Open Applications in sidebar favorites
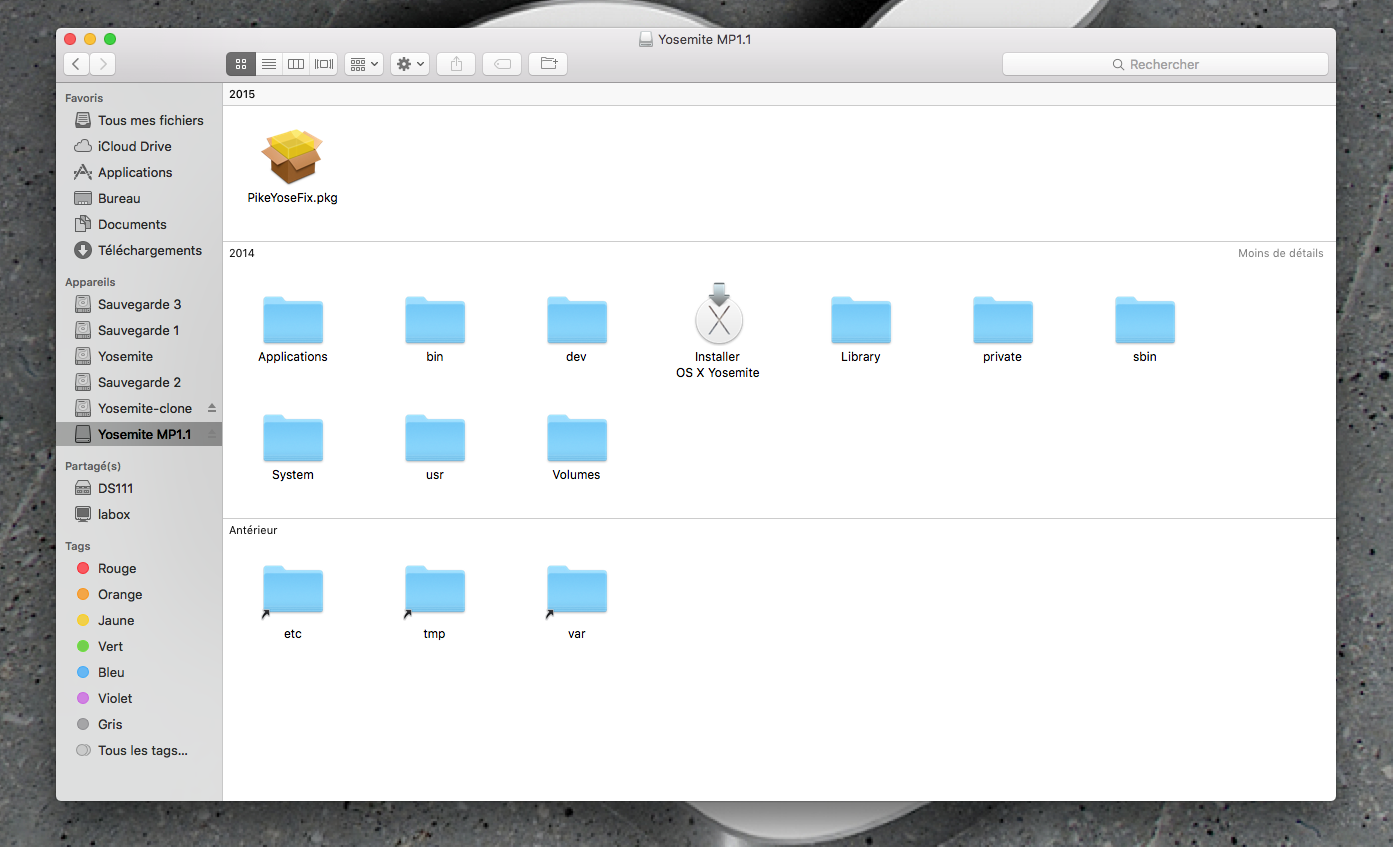The height and width of the screenshot is (847, 1393). pos(139,172)
